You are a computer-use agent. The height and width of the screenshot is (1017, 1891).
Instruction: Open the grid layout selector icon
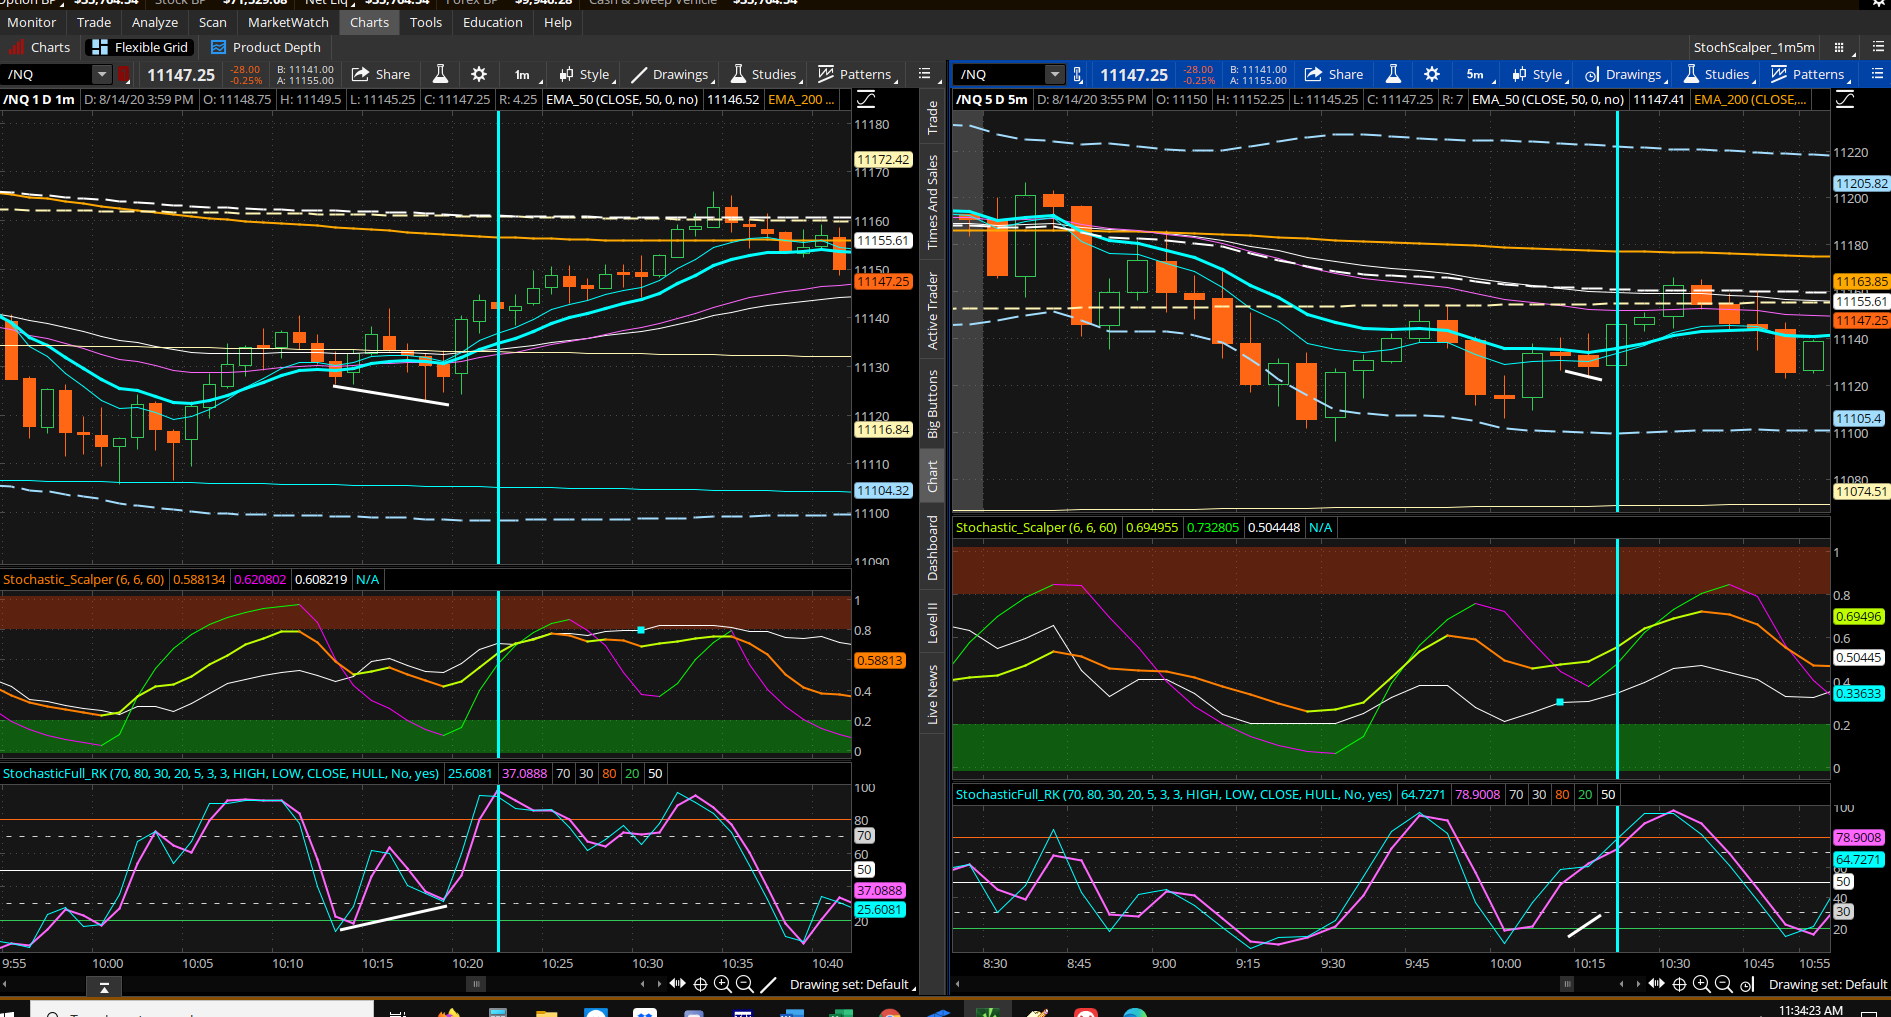[x=1841, y=47]
